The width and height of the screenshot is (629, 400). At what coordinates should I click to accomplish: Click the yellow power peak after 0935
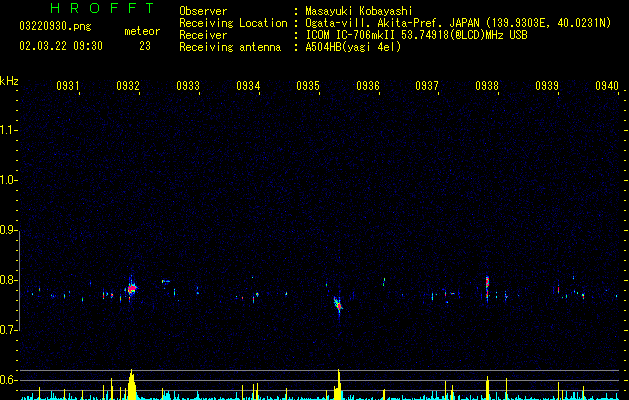click(x=339, y=385)
